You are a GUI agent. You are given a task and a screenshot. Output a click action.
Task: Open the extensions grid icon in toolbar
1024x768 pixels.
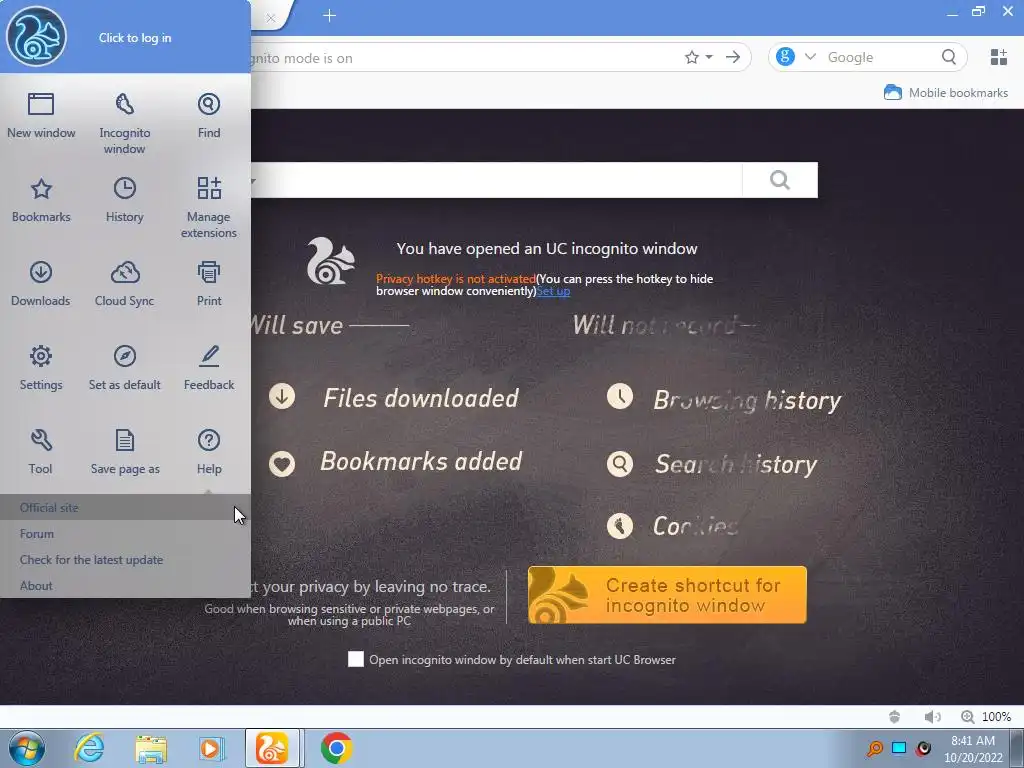pyautogui.click(x=999, y=57)
